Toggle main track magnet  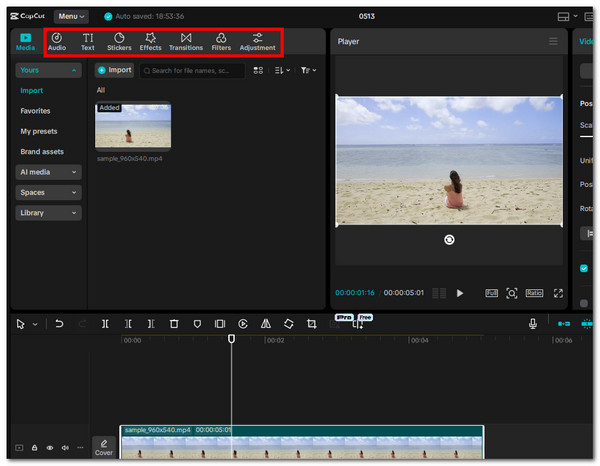click(564, 324)
